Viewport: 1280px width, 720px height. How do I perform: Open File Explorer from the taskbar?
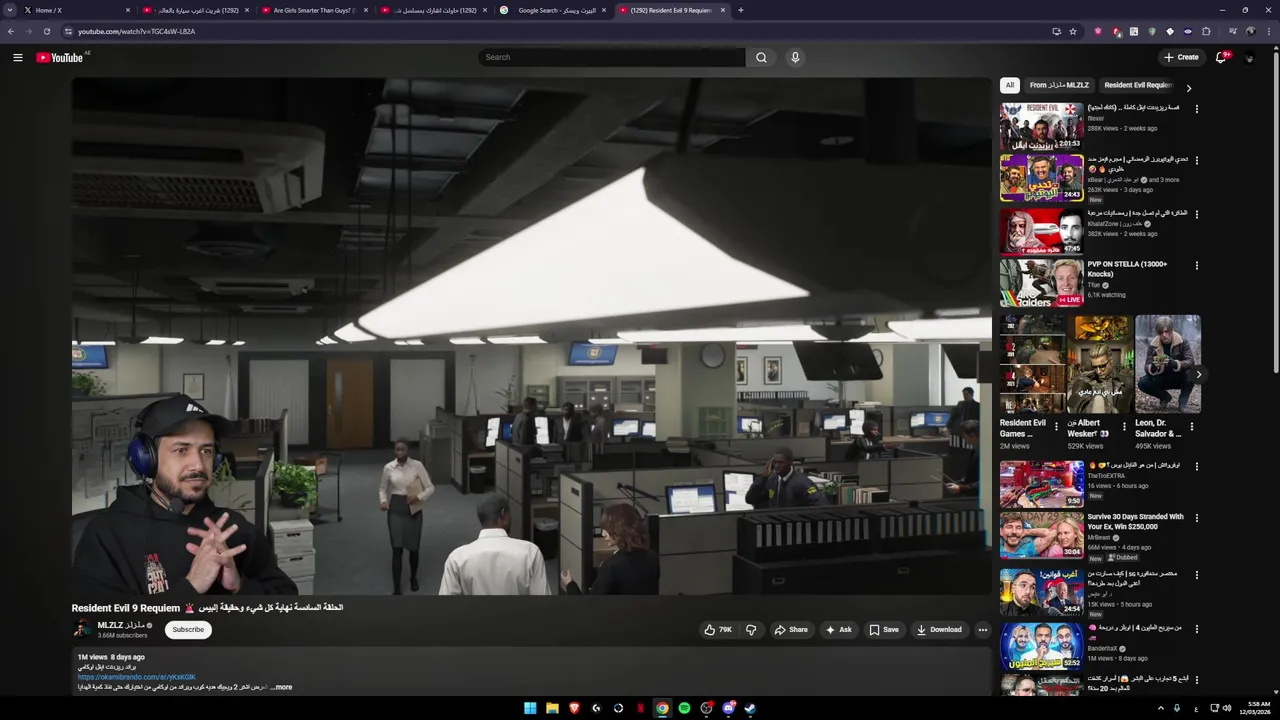pos(552,708)
